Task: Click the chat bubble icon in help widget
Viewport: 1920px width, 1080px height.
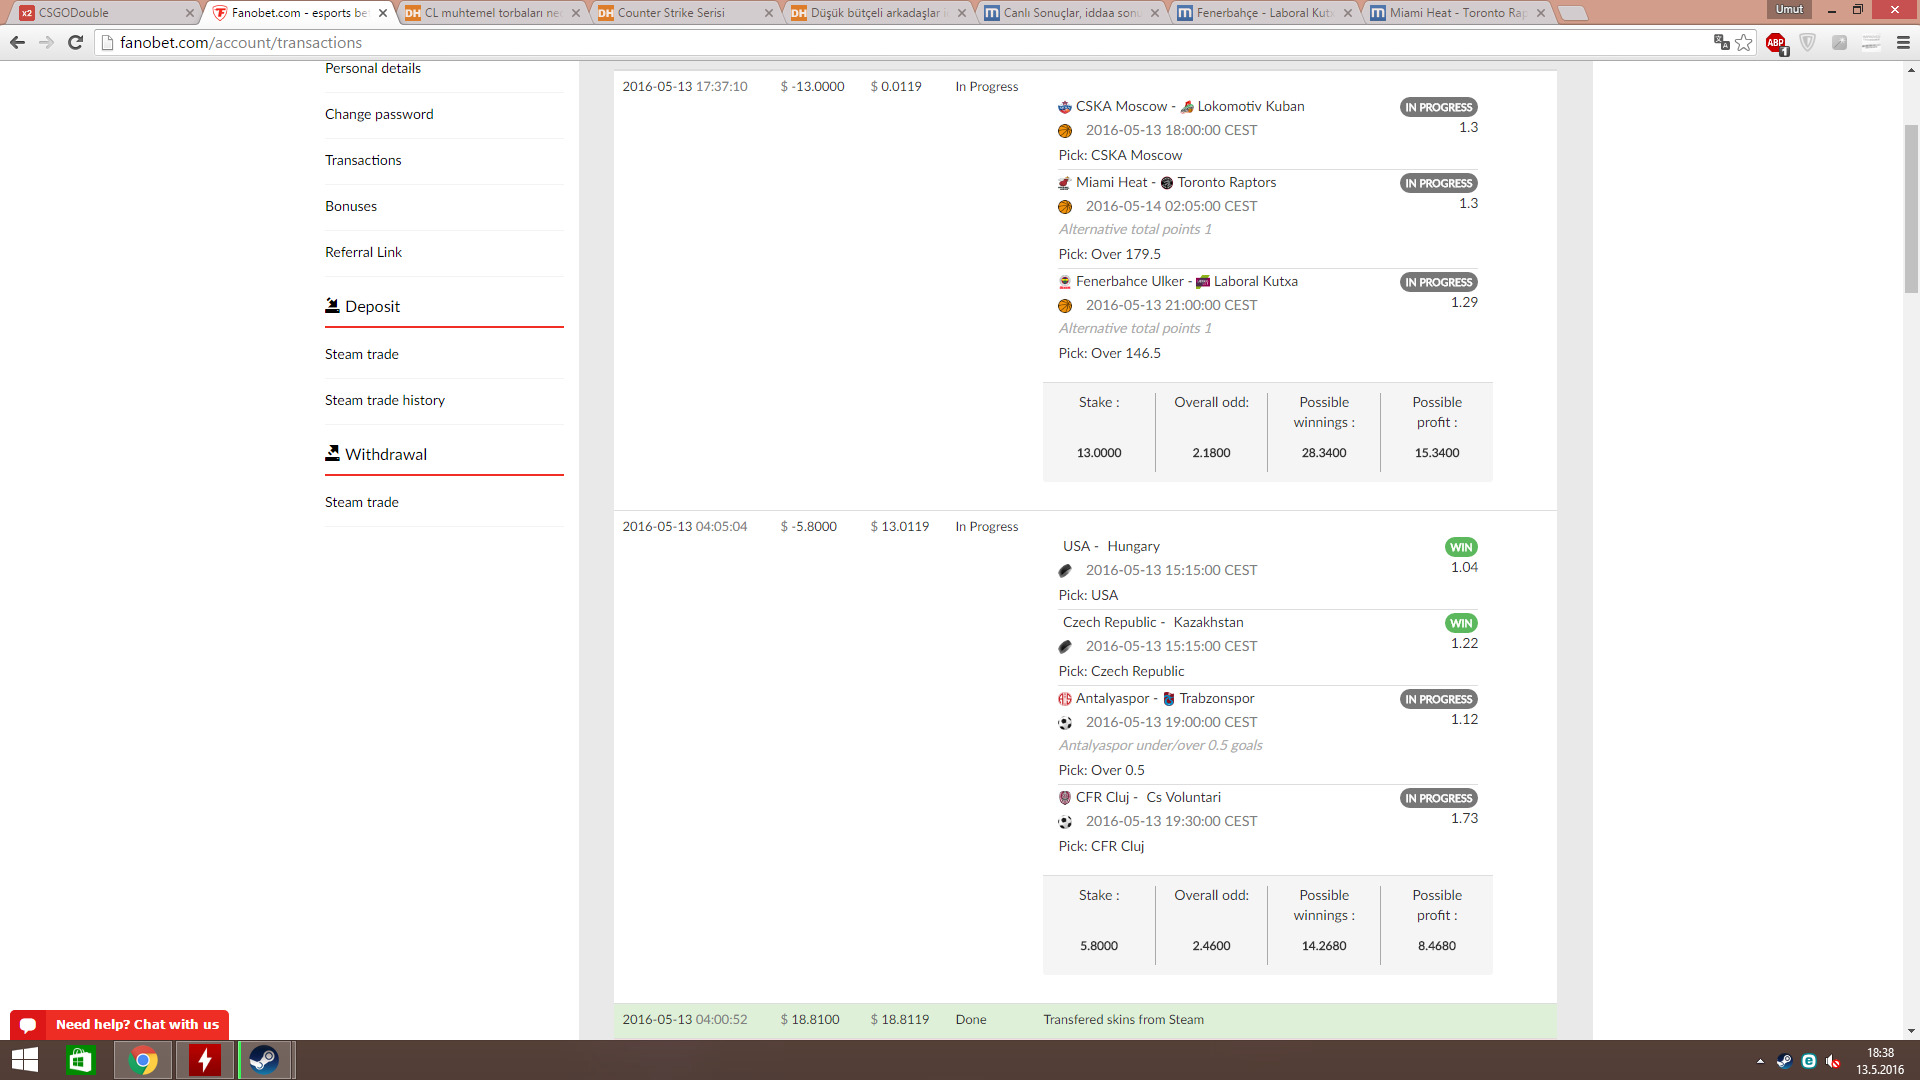Action: click(x=28, y=1025)
